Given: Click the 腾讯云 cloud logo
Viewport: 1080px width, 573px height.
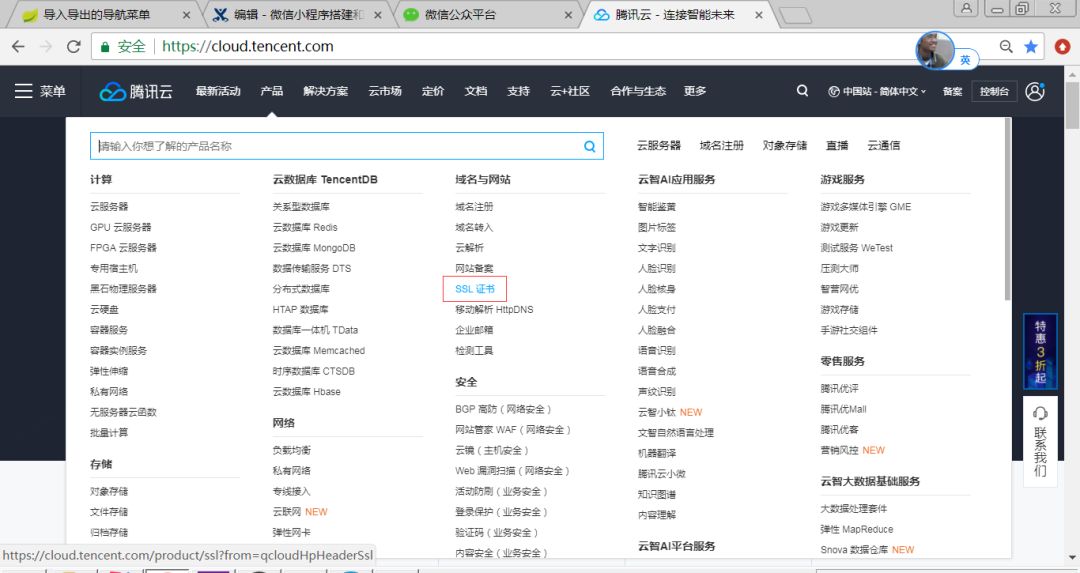Looking at the screenshot, I should (136, 91).
